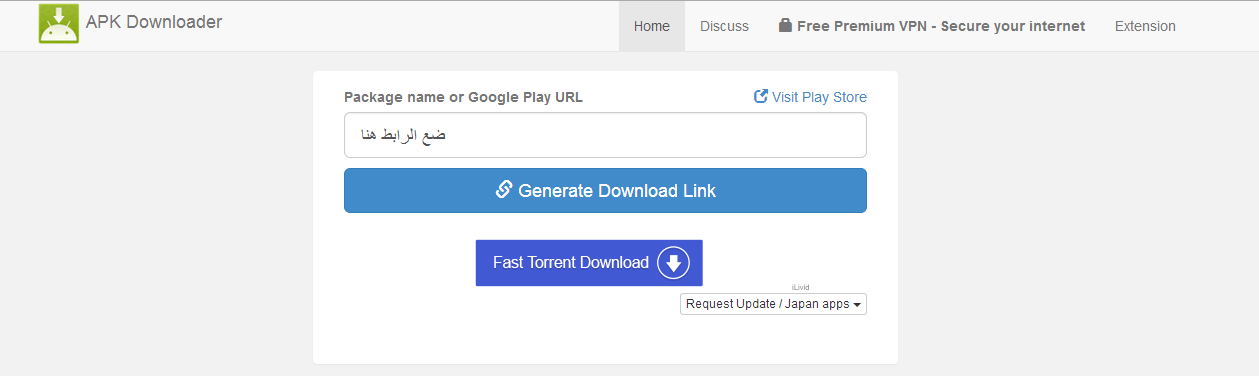
Task: Click the lock icon beside Free Premium VPN
Action: pos(786,26)
